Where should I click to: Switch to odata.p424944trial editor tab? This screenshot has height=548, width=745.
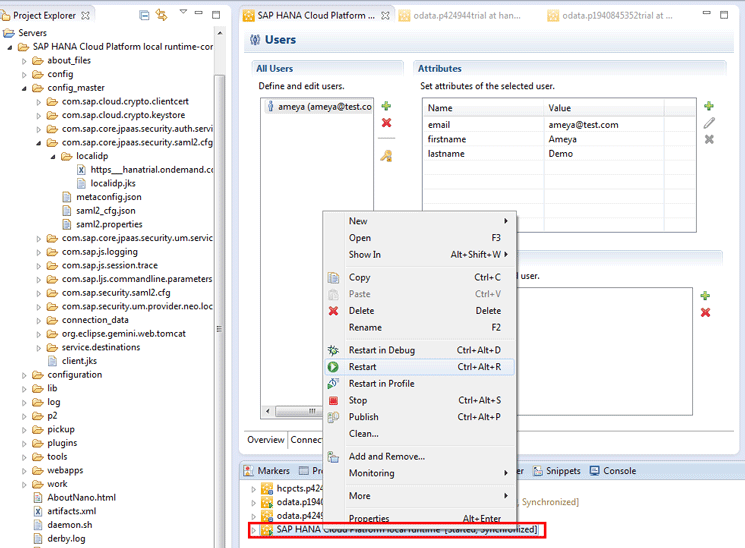pyautogui.click(x=461, y=16)
